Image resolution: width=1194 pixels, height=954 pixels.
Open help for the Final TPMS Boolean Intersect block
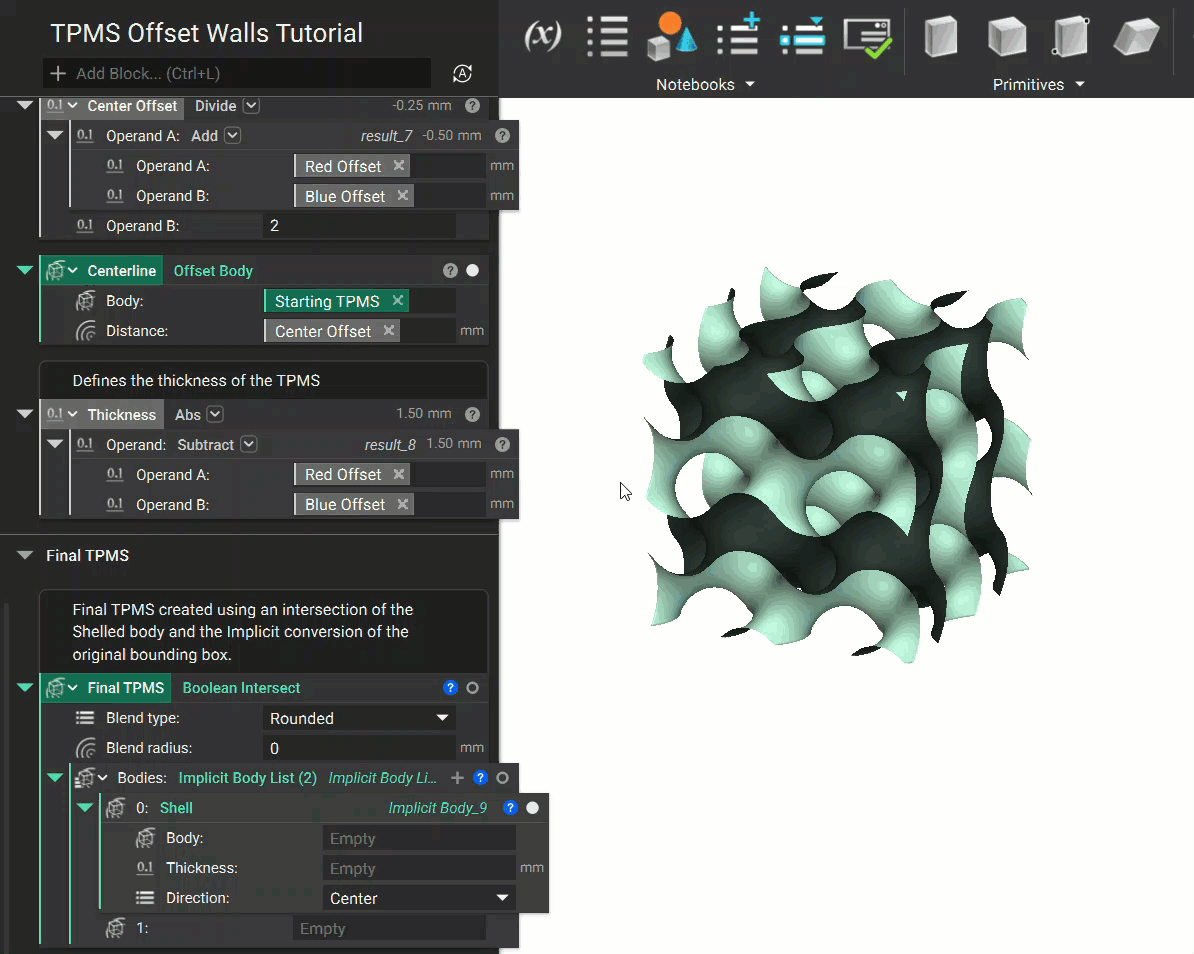coord(450,688)
